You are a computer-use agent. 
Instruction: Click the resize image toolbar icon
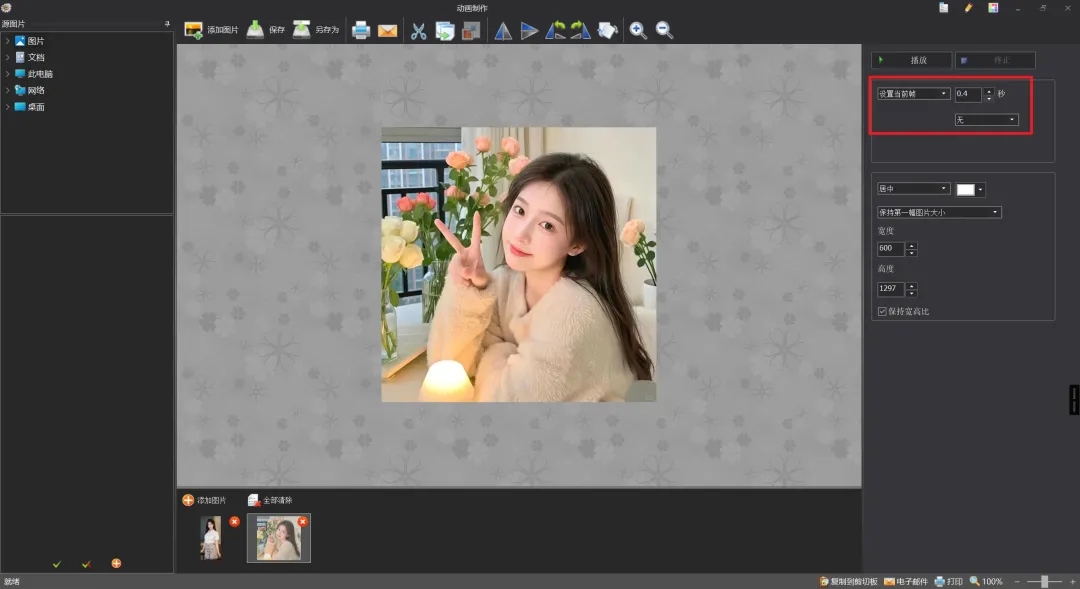coord(471,31)
